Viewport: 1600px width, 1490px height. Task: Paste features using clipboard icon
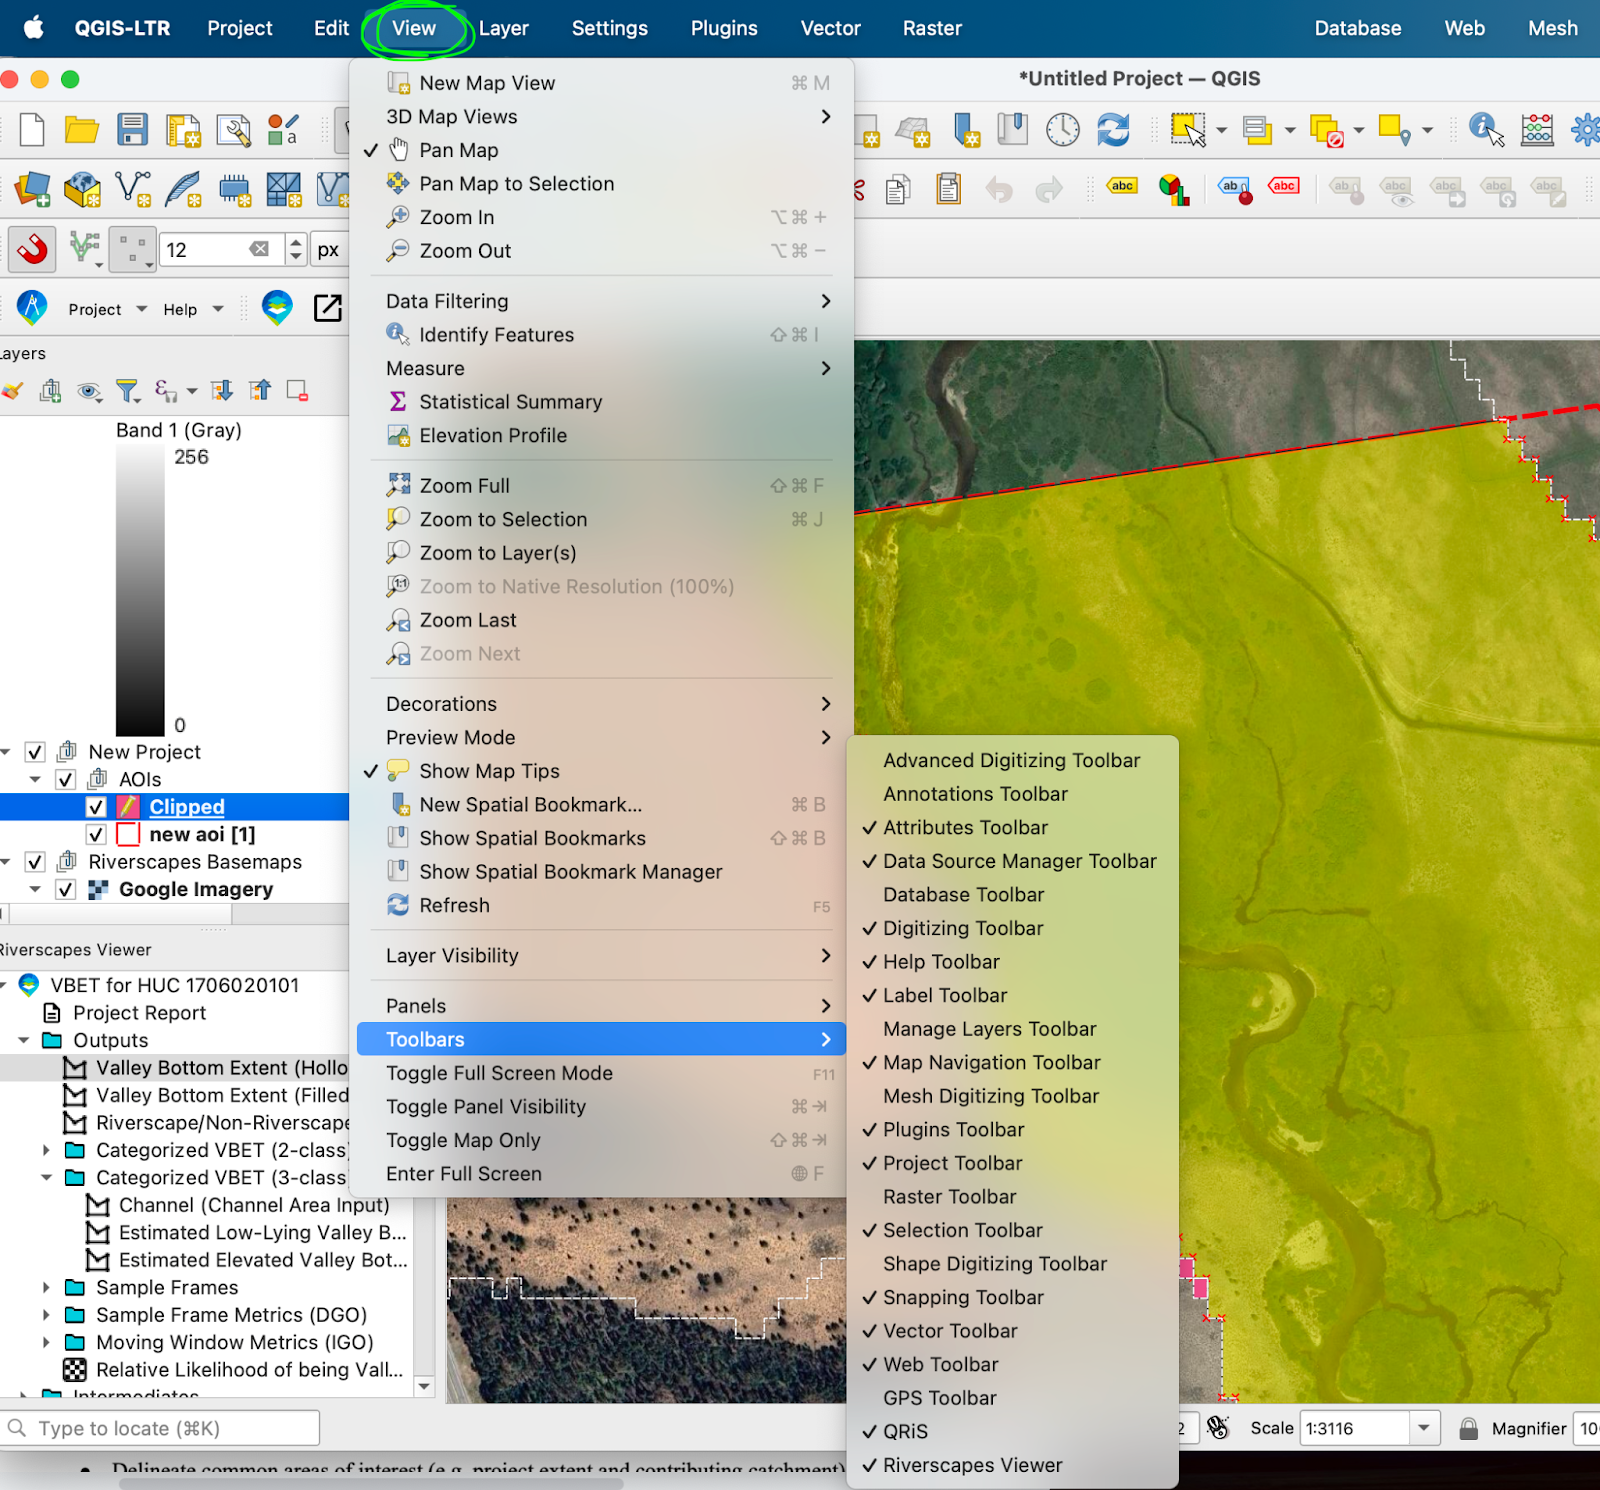click(x=949, y=188)
